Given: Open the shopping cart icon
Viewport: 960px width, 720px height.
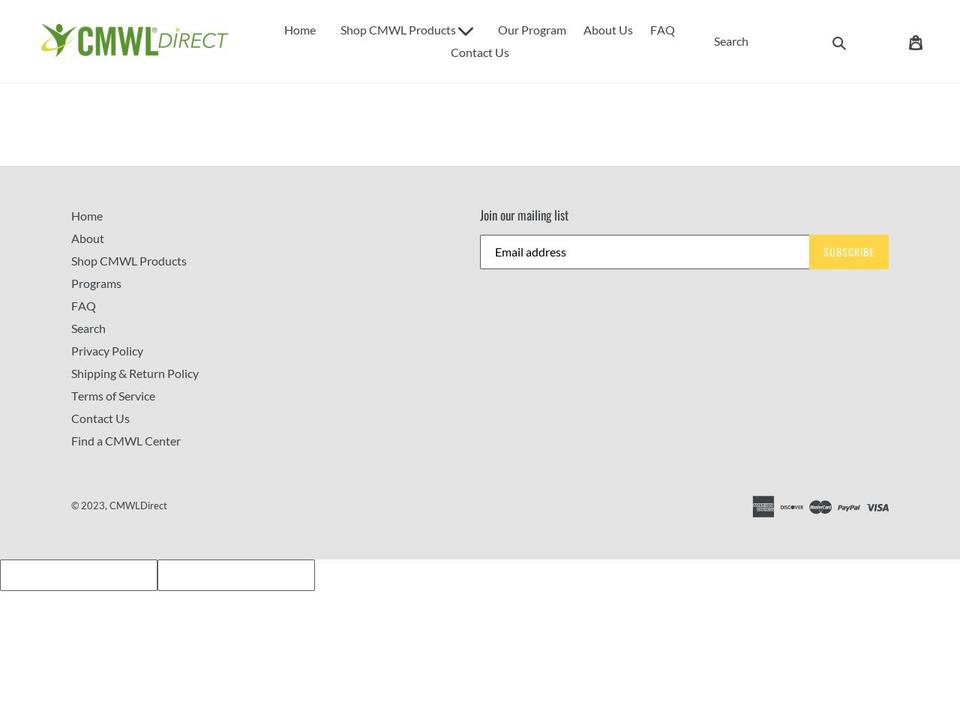Looking at the screenshot, I should tap(915, 42).
